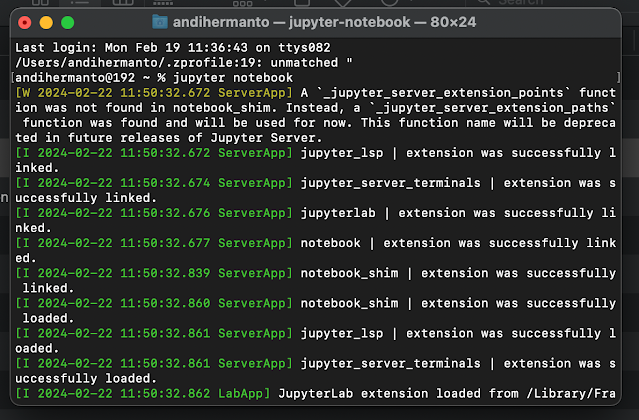Image resolution: width=639 pixels, height=420 pixels.
Task: Close the jupyter-notebook terminal window
Action: pyautogui.click(x=25, y=22)
